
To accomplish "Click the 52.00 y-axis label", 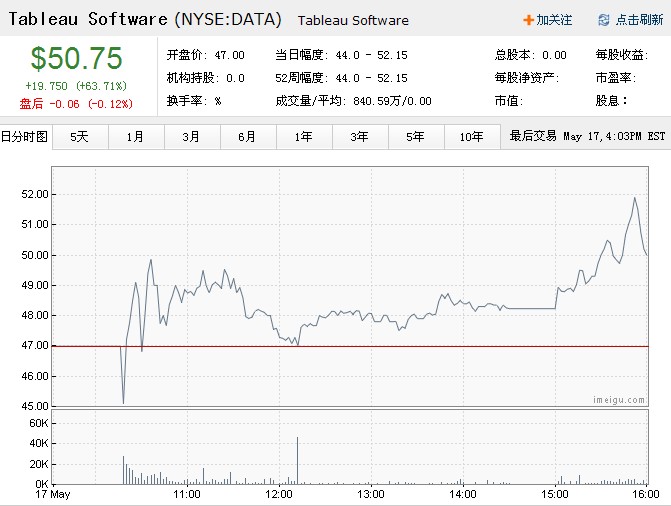I will 35,194.
